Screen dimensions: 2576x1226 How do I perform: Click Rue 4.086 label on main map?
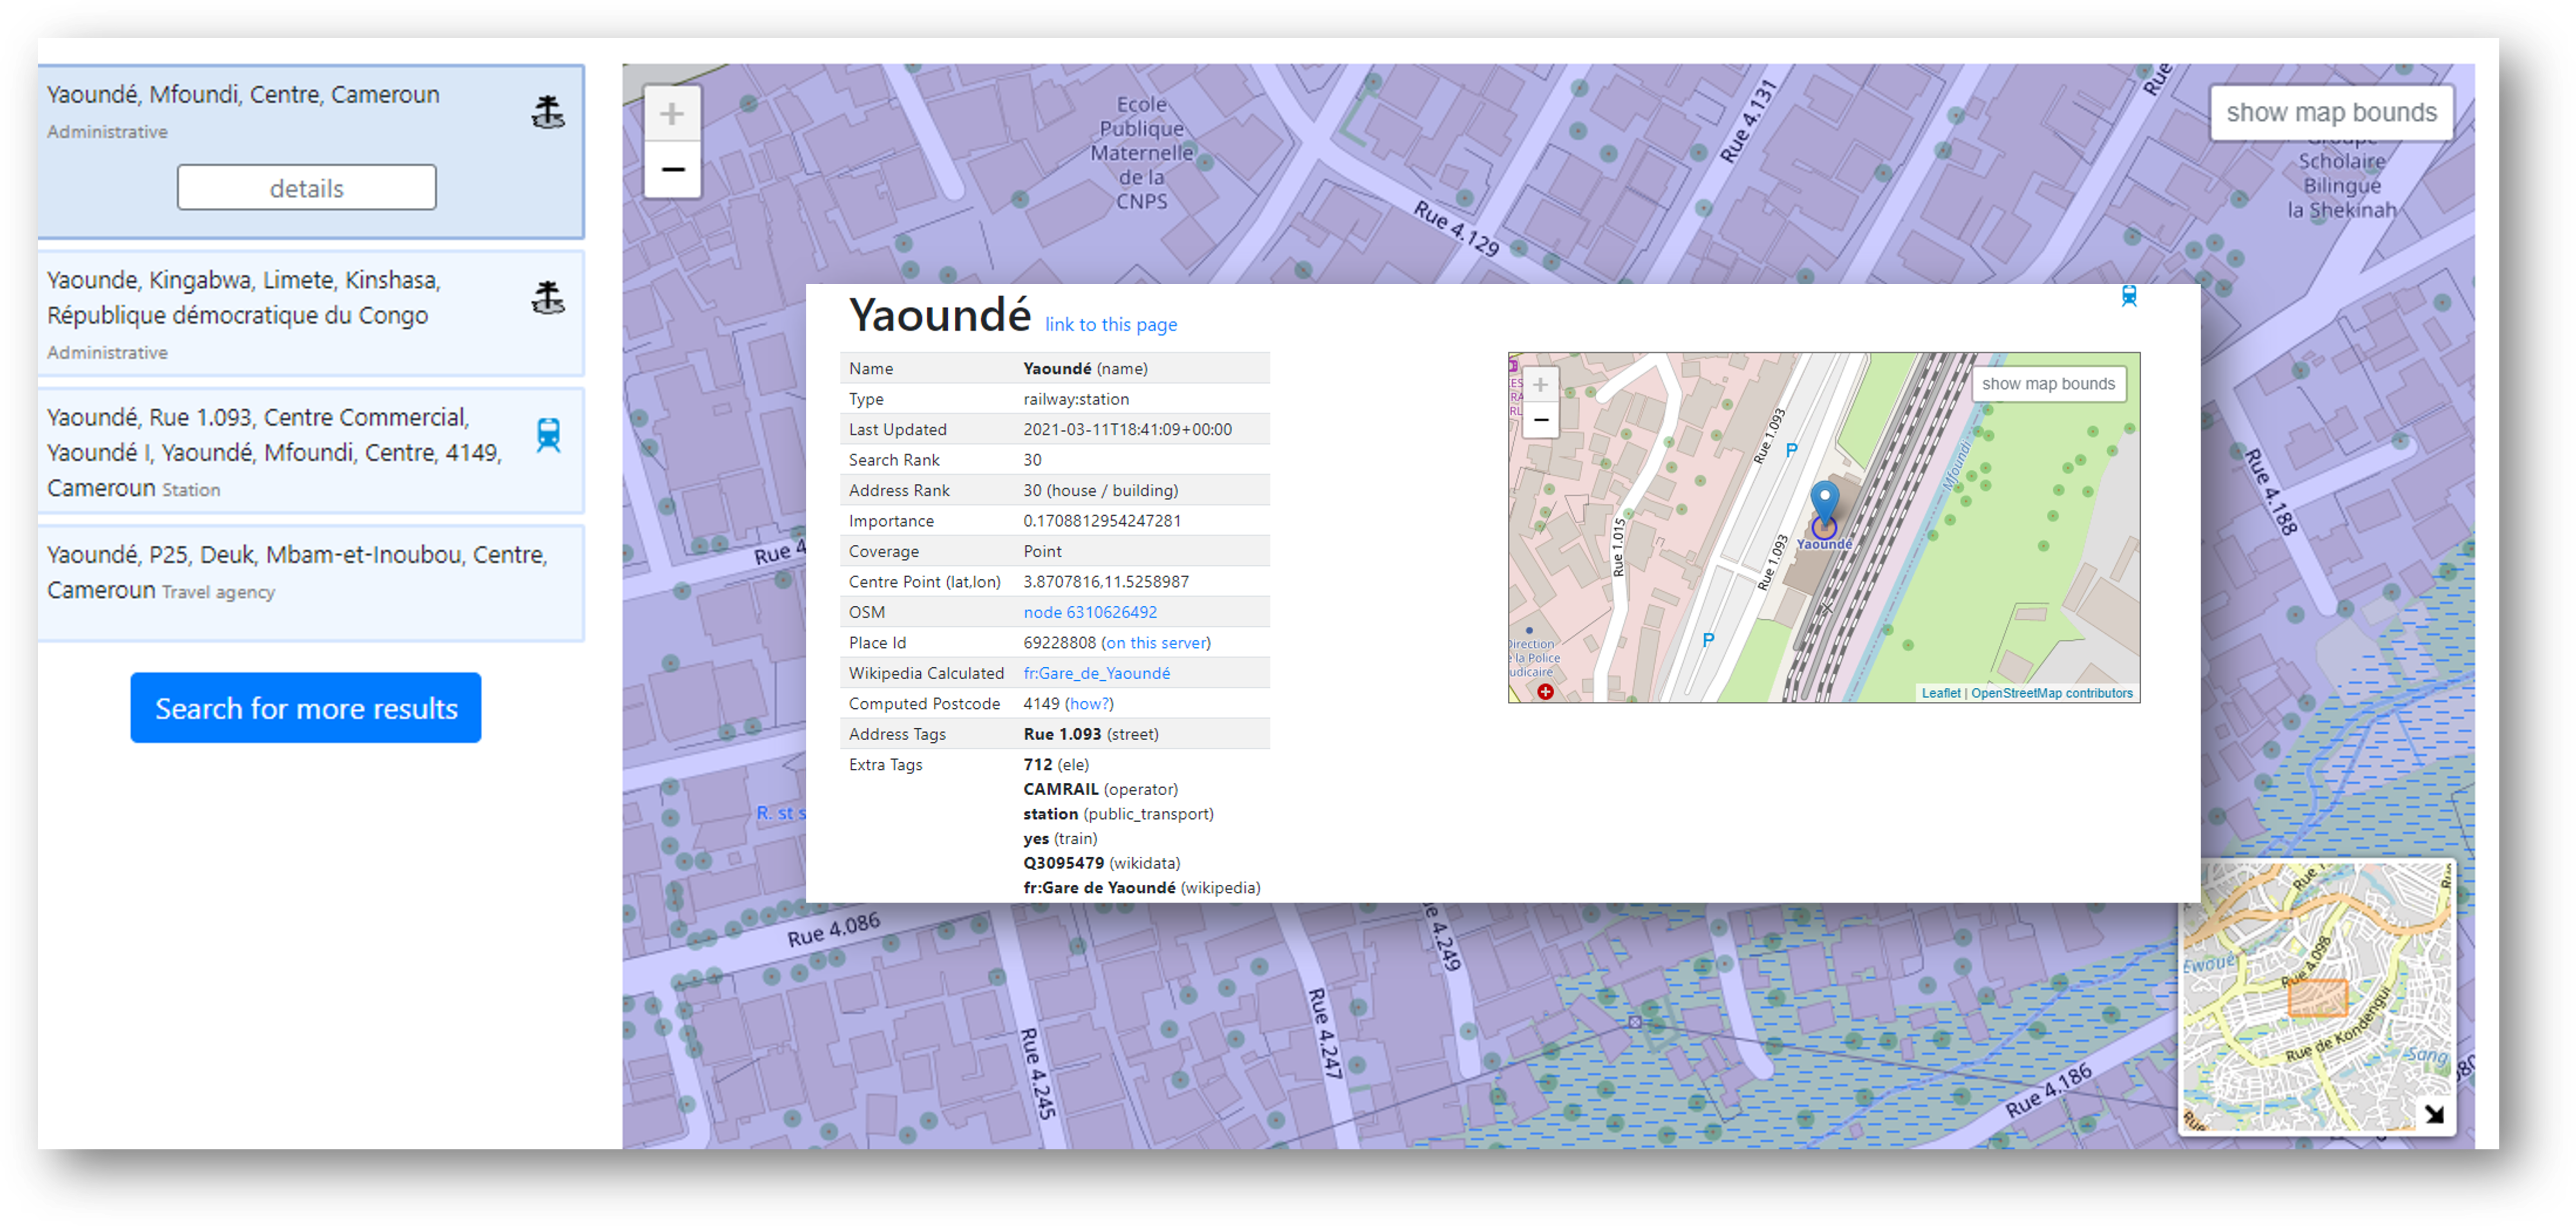coord(834,929)
